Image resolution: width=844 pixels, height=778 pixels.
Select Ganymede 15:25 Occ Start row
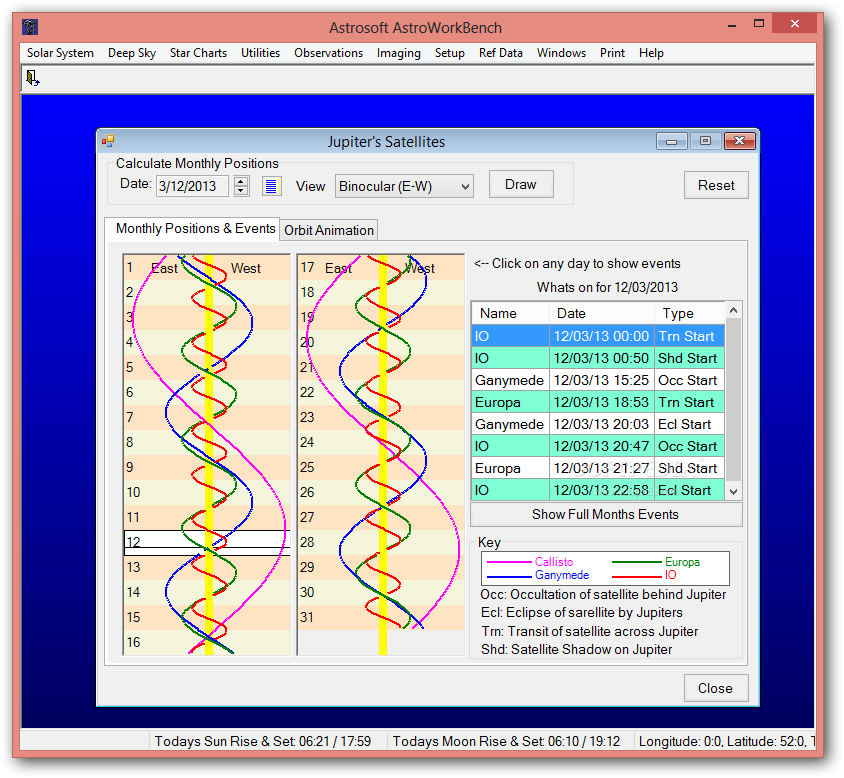(x=598, y=380)
